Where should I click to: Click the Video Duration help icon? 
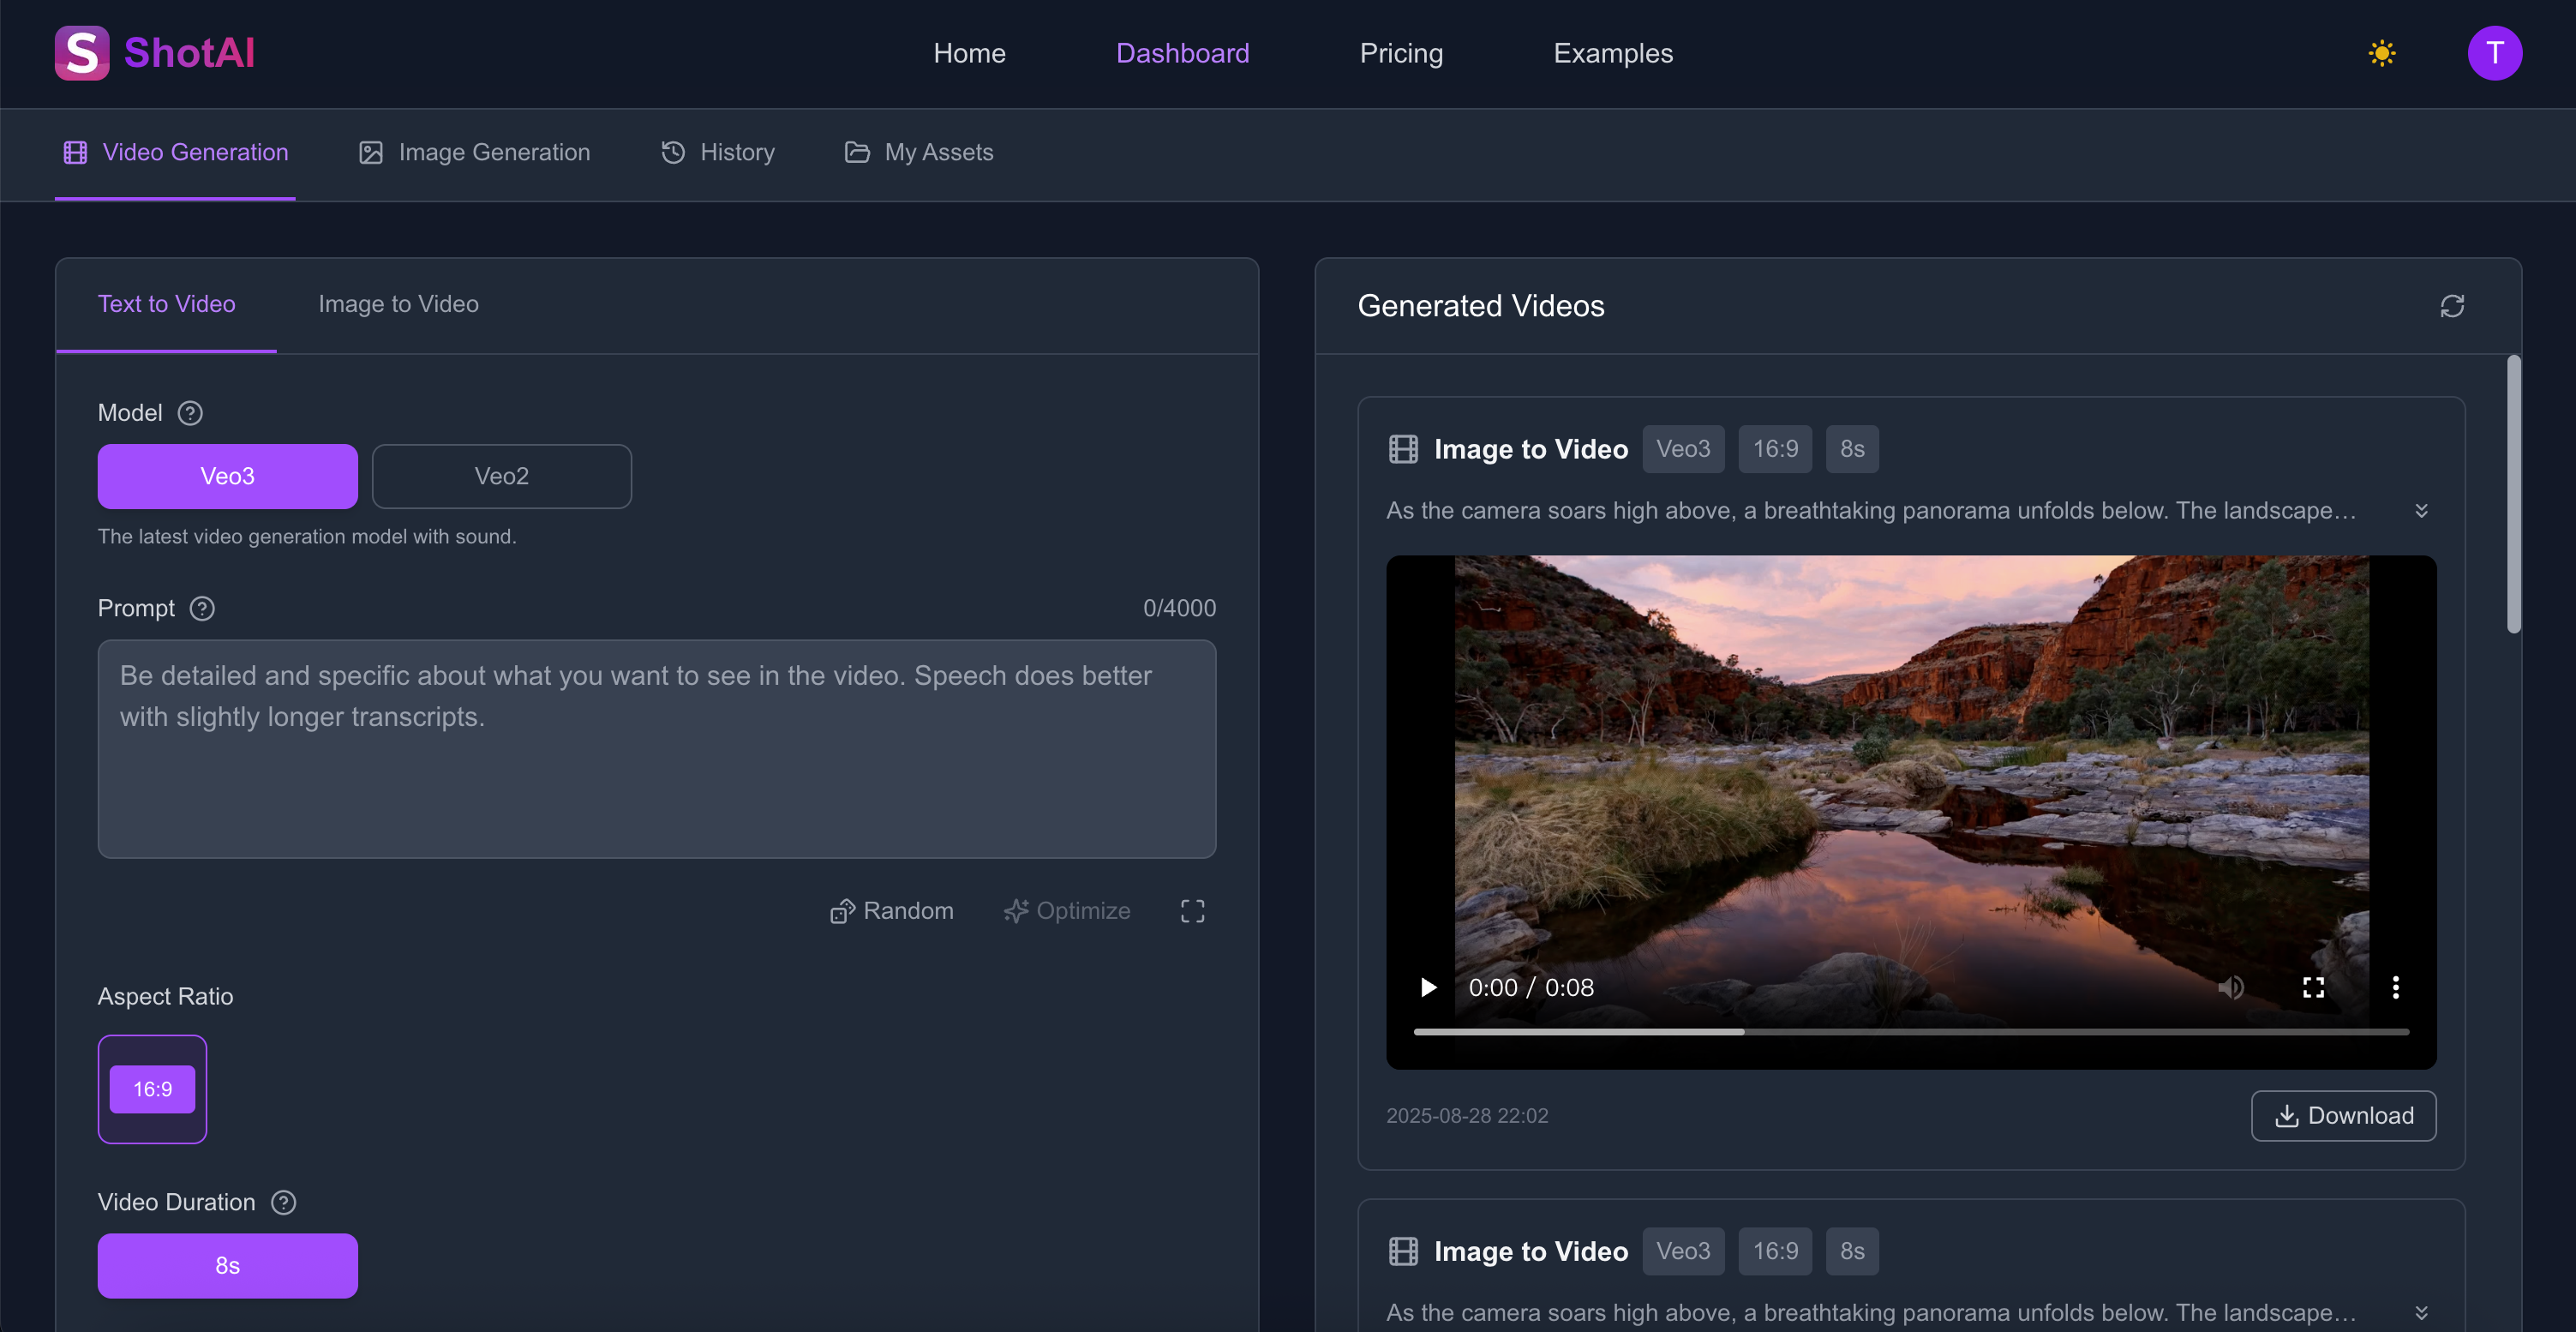tap(284, 1202)
